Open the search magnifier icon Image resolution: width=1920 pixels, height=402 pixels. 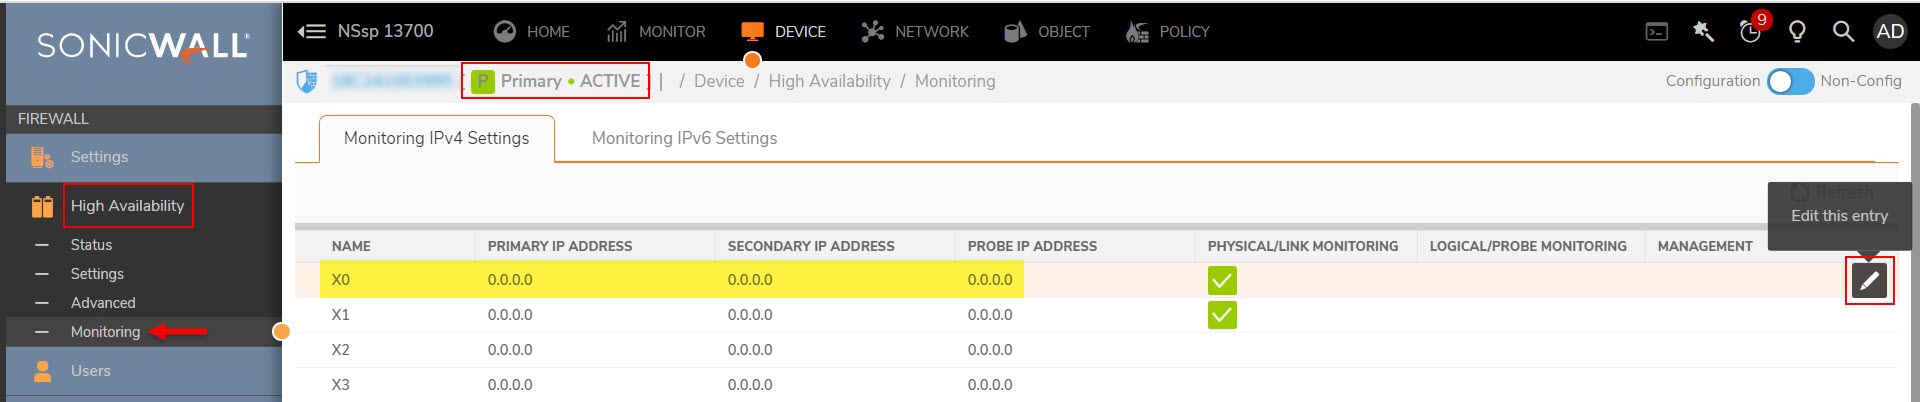pyautogui.click(x=1842, y=32)
